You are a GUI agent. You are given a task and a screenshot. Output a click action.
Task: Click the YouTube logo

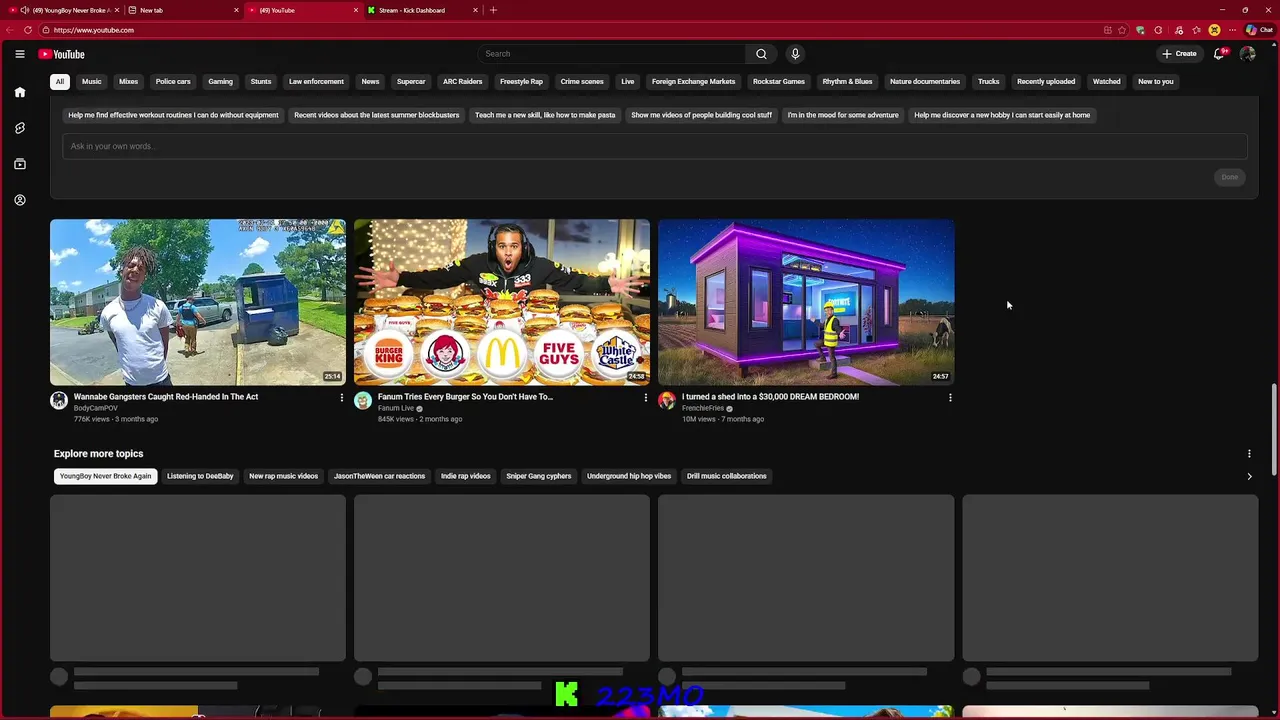pyautogui.click(x=62, y=54)
